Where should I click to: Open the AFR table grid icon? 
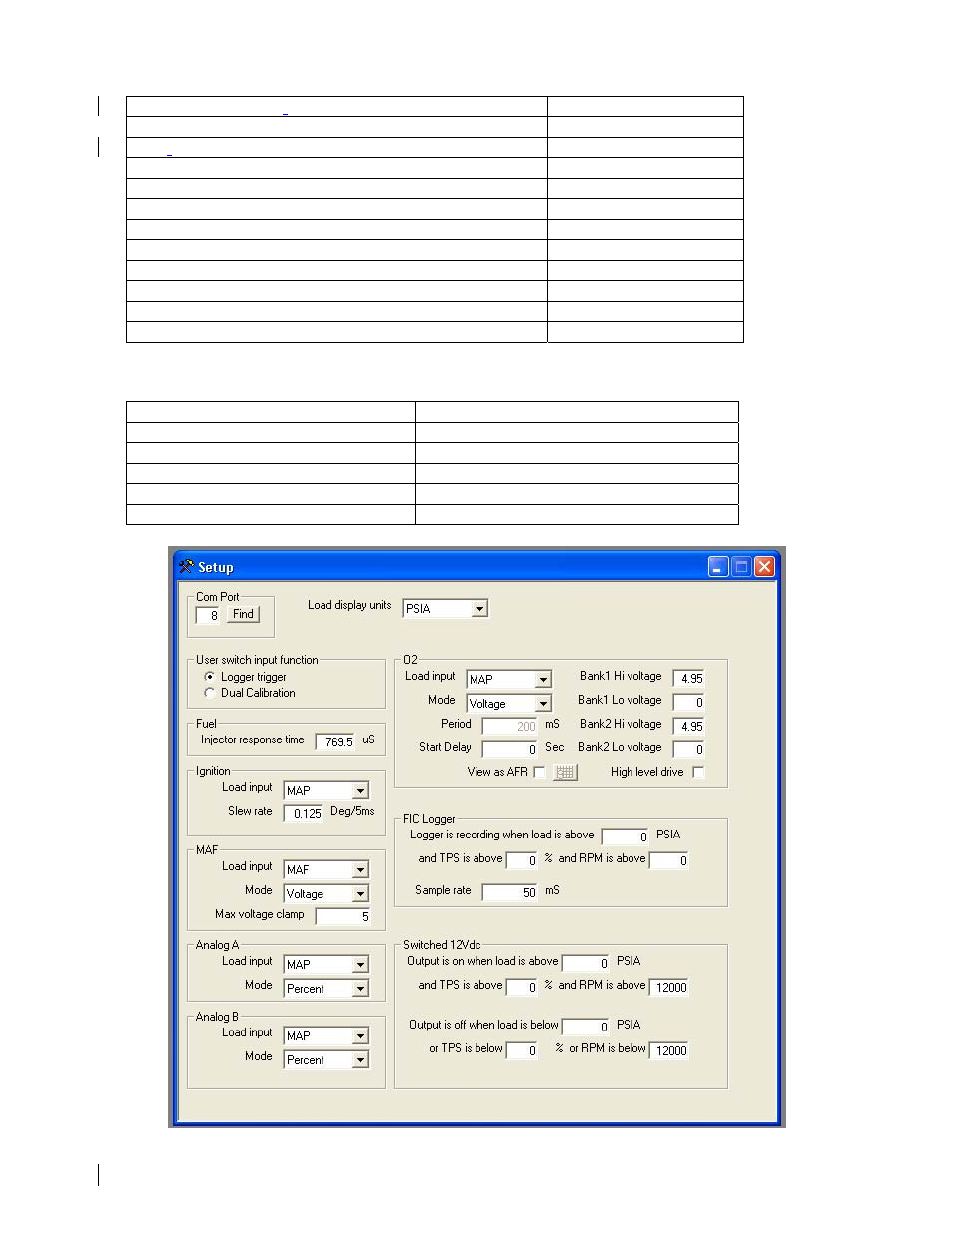[565, 772]
